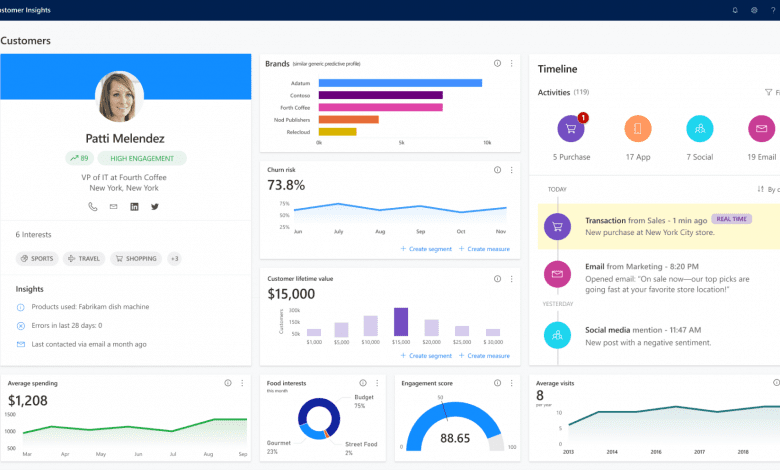Click the pink Email activity icon

coord(761,129)
